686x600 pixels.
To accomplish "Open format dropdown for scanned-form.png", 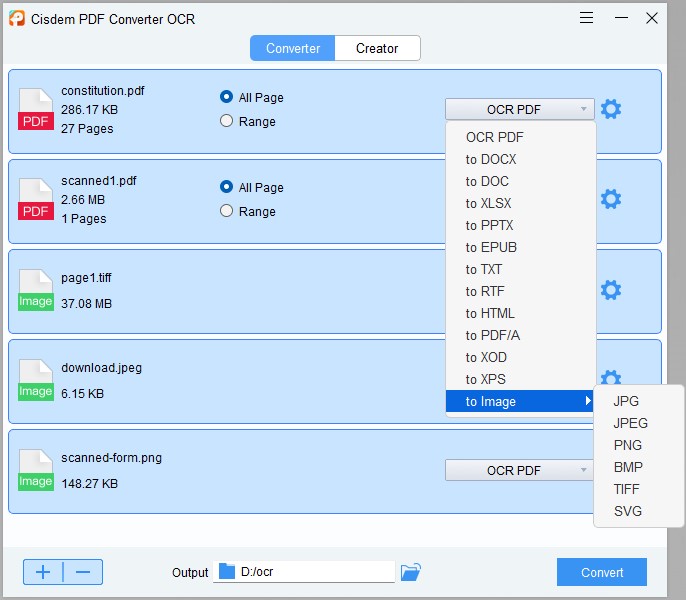I will click(x=519, y=470).
